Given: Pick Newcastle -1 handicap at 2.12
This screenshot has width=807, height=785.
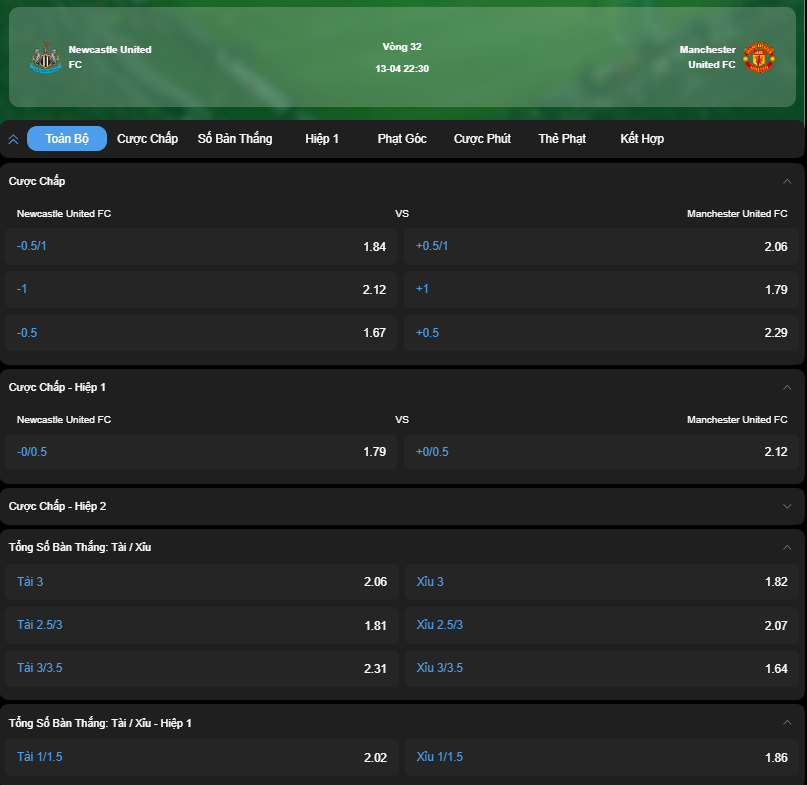Looking at the screenshot, I should coord(201,289).
